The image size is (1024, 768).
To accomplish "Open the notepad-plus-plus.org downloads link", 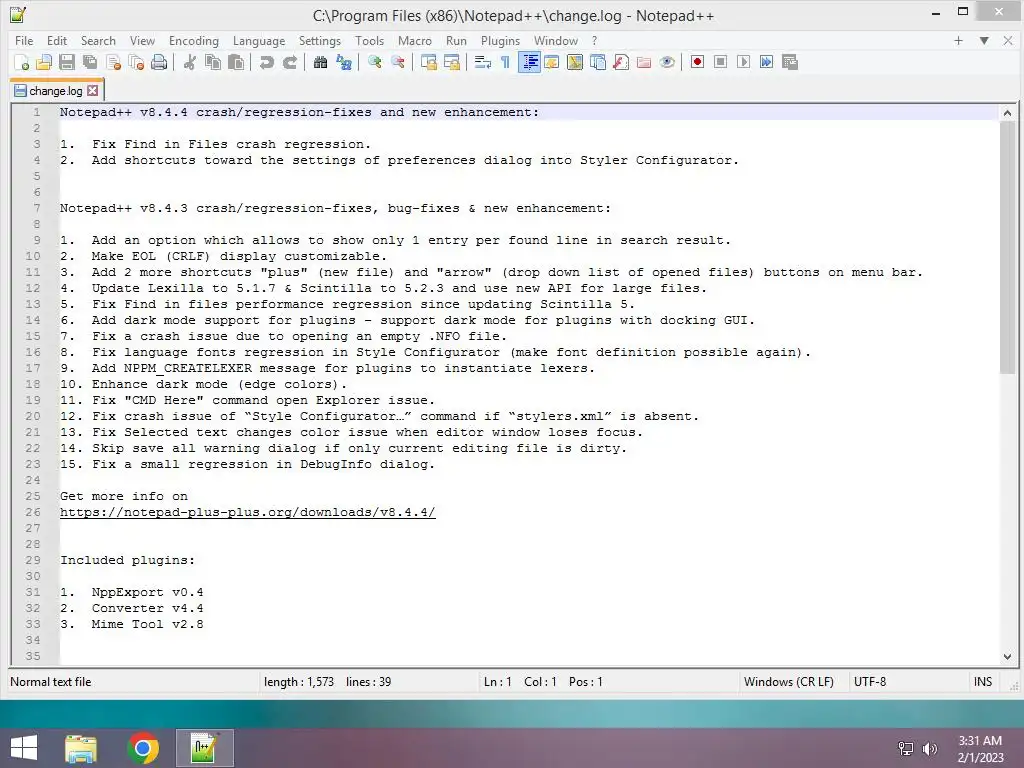I will point(248,512).
